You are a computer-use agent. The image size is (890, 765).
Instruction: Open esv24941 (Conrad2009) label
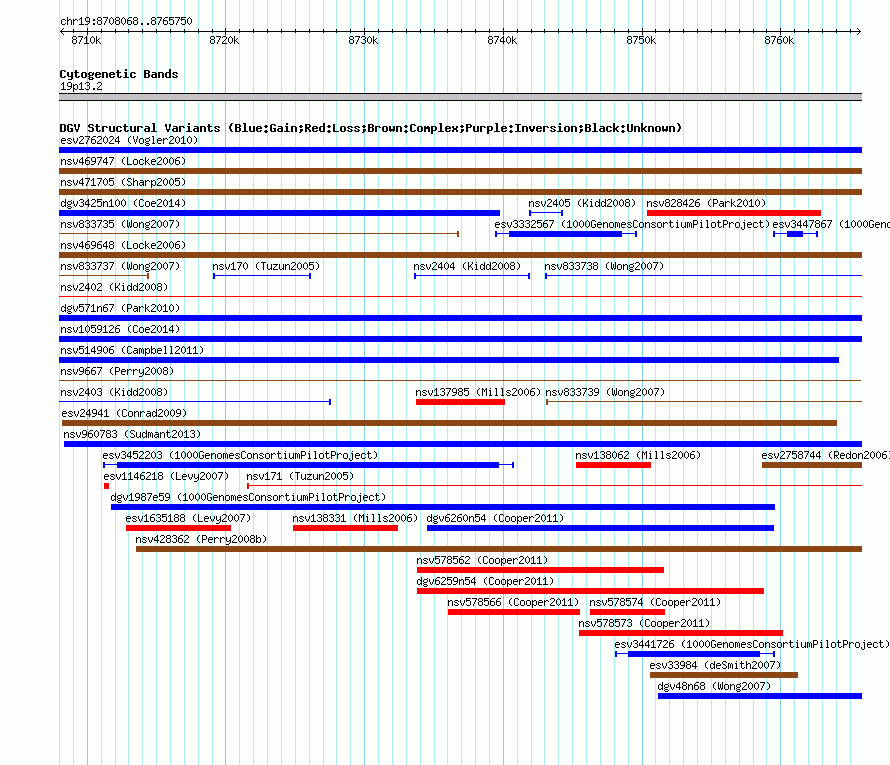[x=124, y=413]
